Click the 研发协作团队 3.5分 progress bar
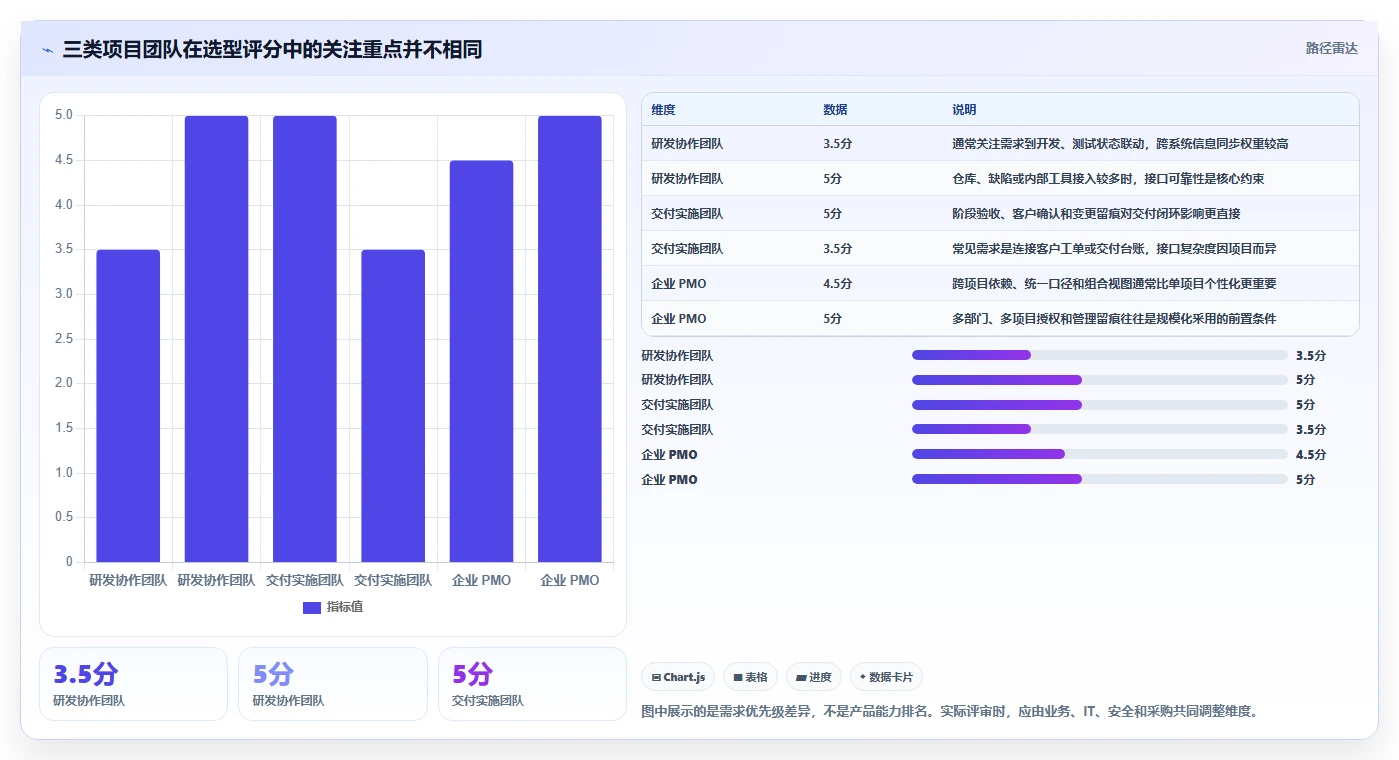1399x760 pixels. point(1099,355)
